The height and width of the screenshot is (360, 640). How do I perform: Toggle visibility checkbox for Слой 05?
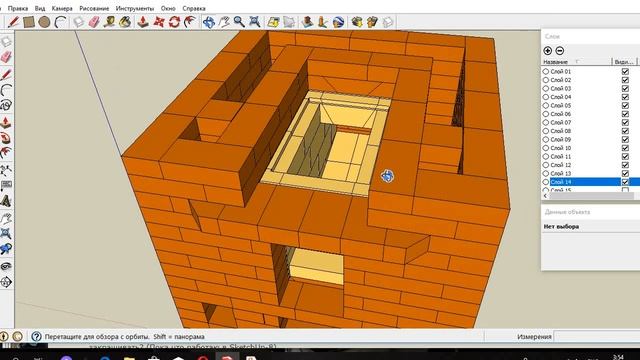click(625, 105)
